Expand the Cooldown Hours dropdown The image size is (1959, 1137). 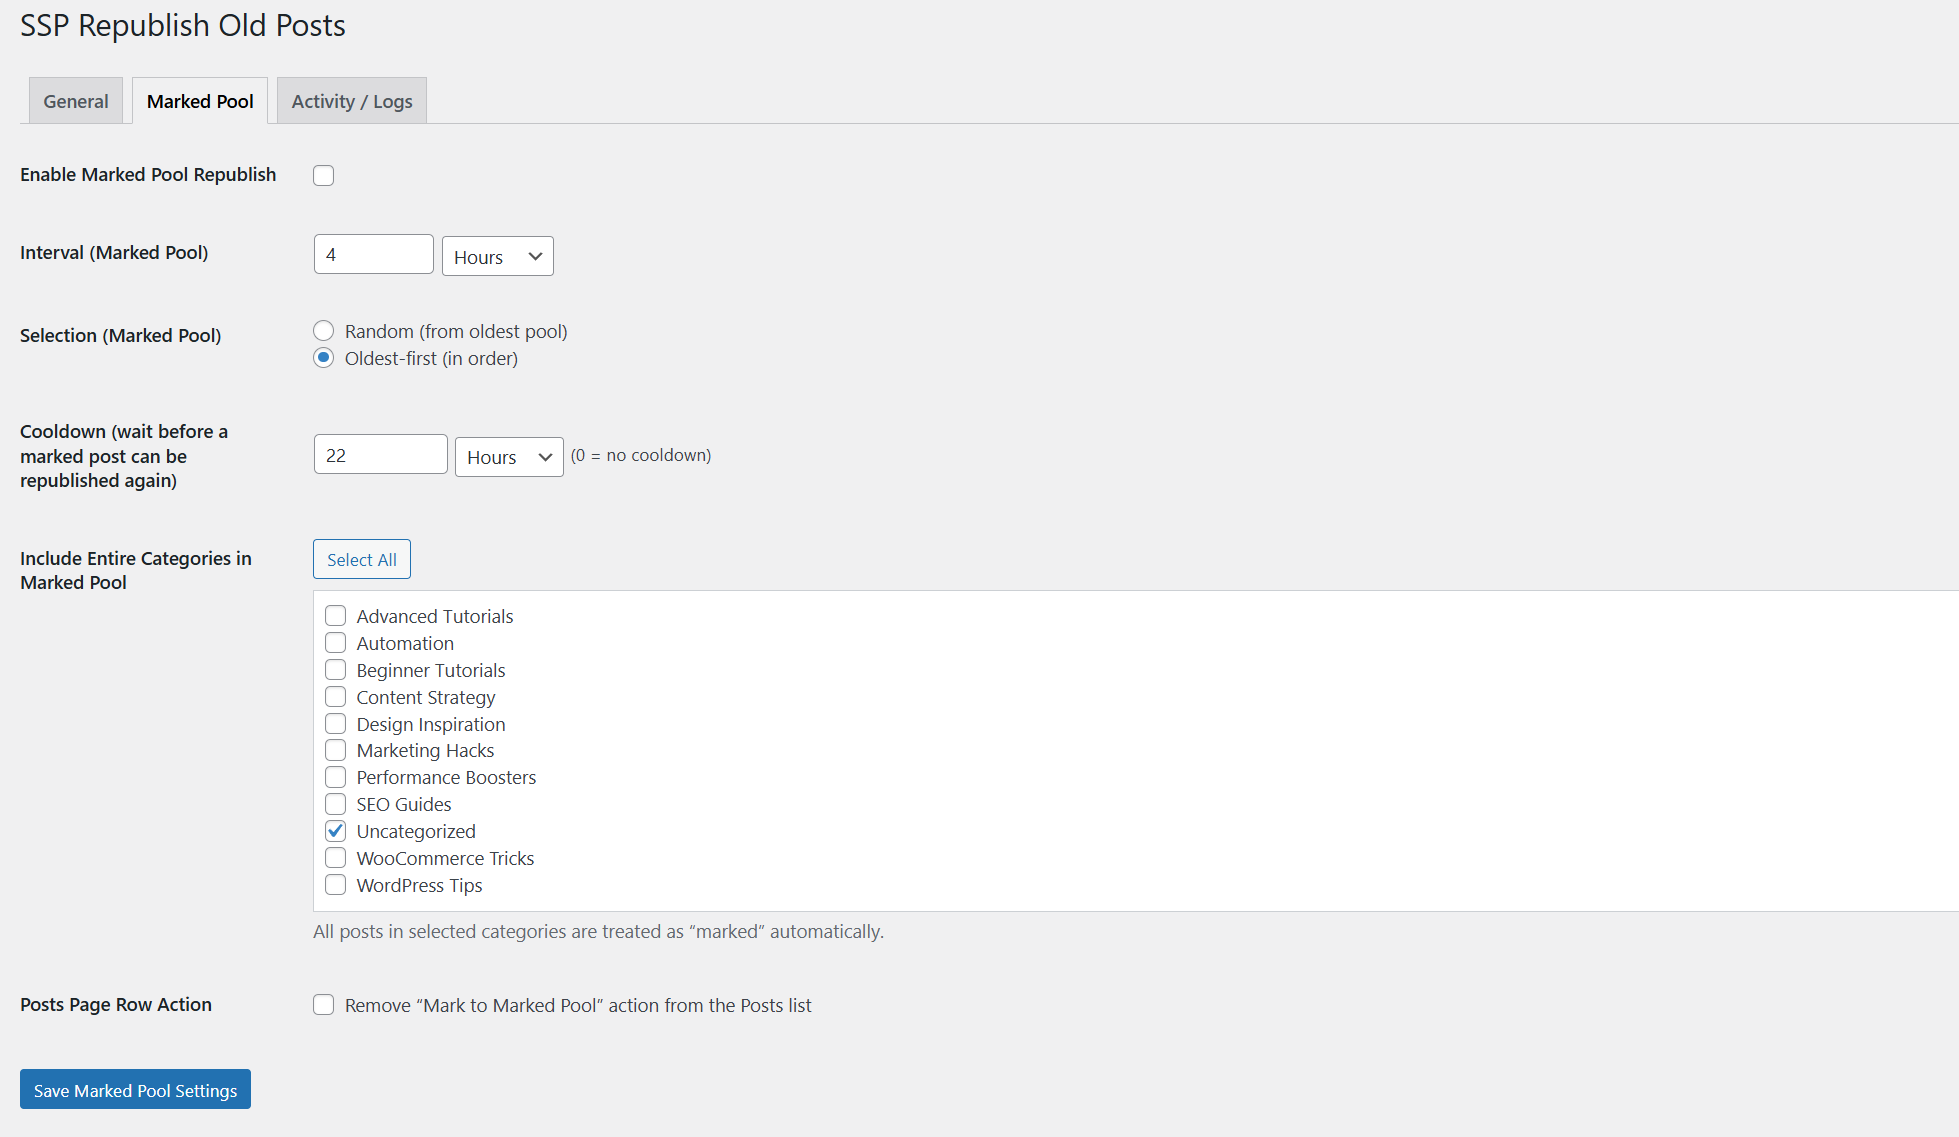509,457
